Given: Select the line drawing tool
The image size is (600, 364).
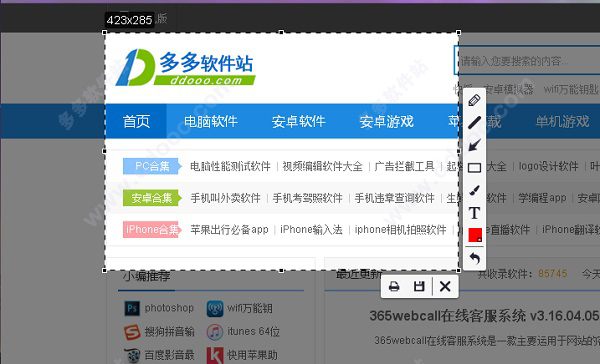Looking at the screenshot, I should pos(474,122).
